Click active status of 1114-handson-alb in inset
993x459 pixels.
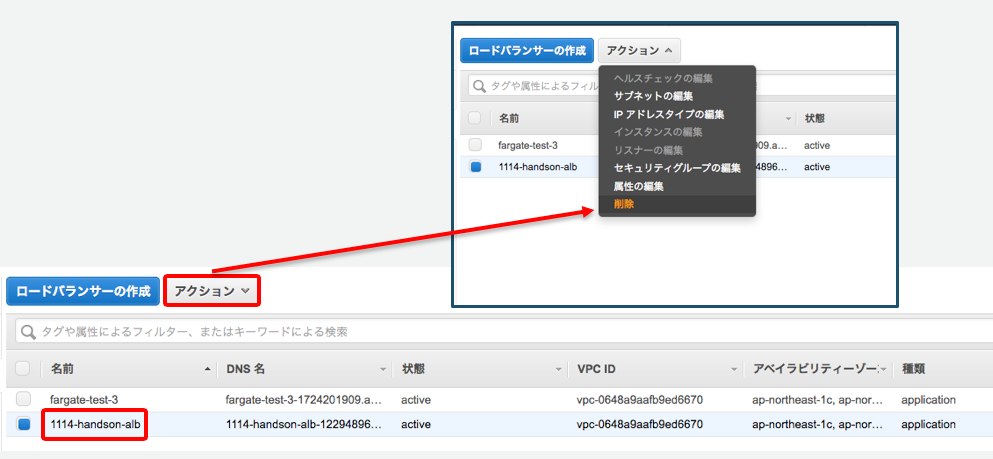coord(817,167)
